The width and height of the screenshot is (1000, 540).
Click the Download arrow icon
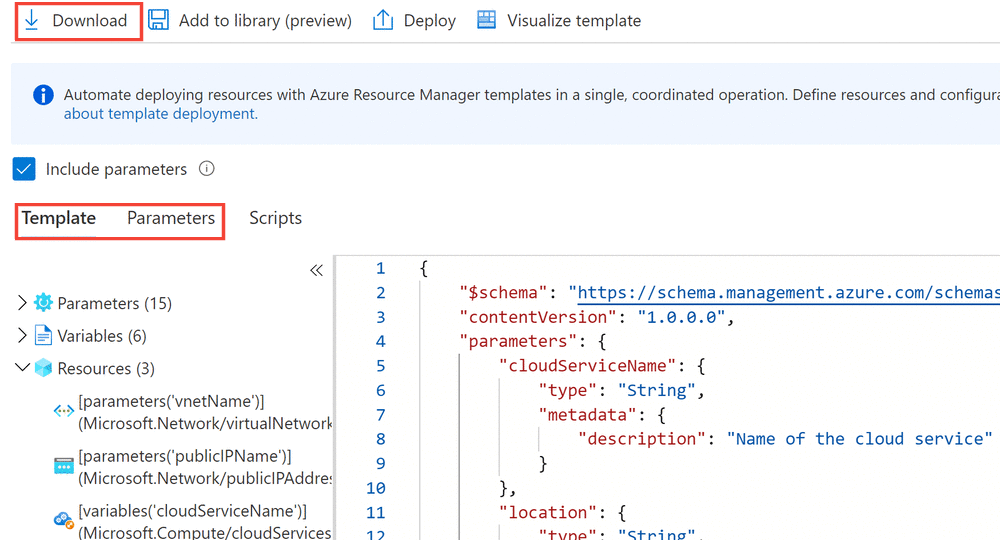pos(31,20)
